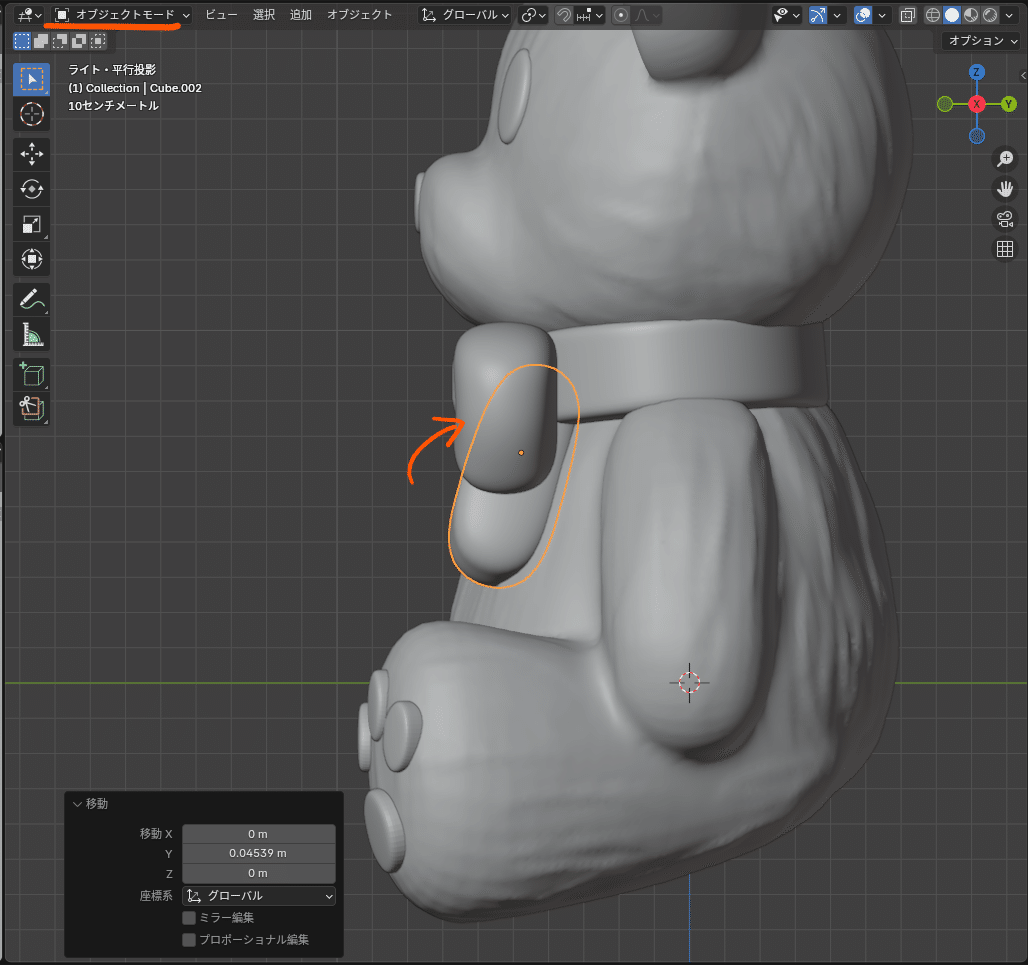Toggle camera view icon
Screen dimensions: 1028x965
[x=1004, y=219]
